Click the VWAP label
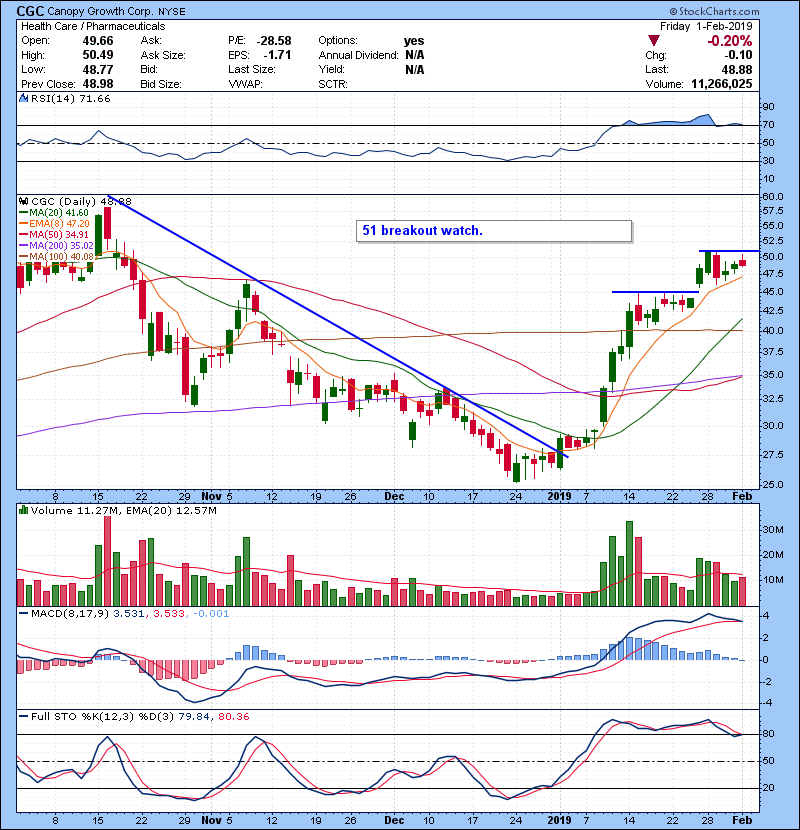Screen dimensions: 800x830 click(x=245, y=84)
